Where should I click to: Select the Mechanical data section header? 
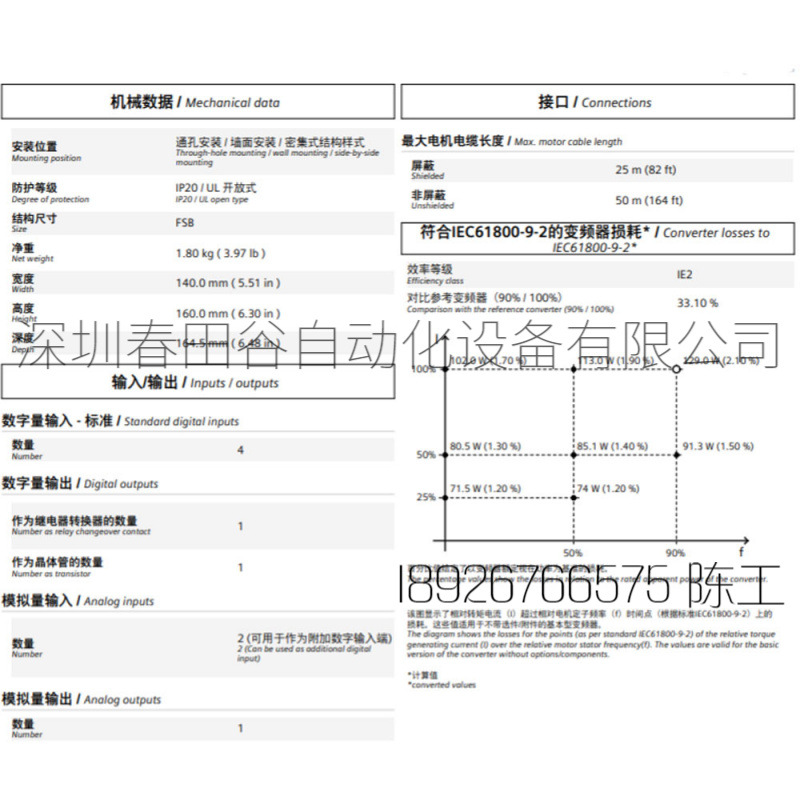197,101
